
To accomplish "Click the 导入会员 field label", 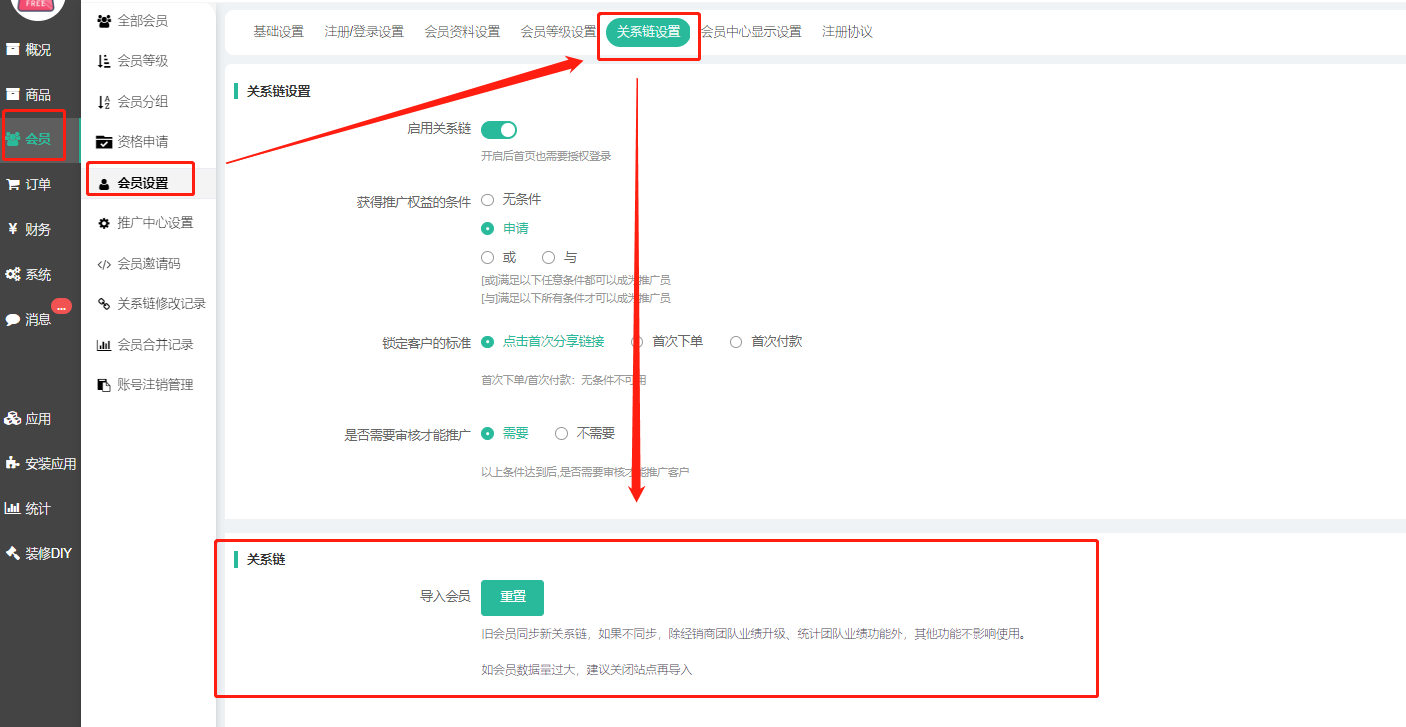I will [445, 597].
